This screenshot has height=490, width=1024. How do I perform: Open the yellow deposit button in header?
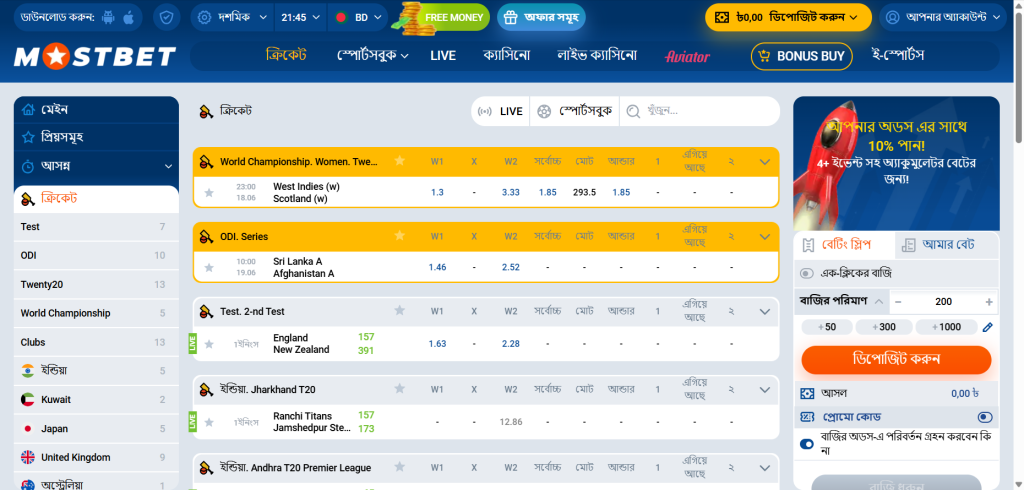pyautogui.click(x=788, y=18)
